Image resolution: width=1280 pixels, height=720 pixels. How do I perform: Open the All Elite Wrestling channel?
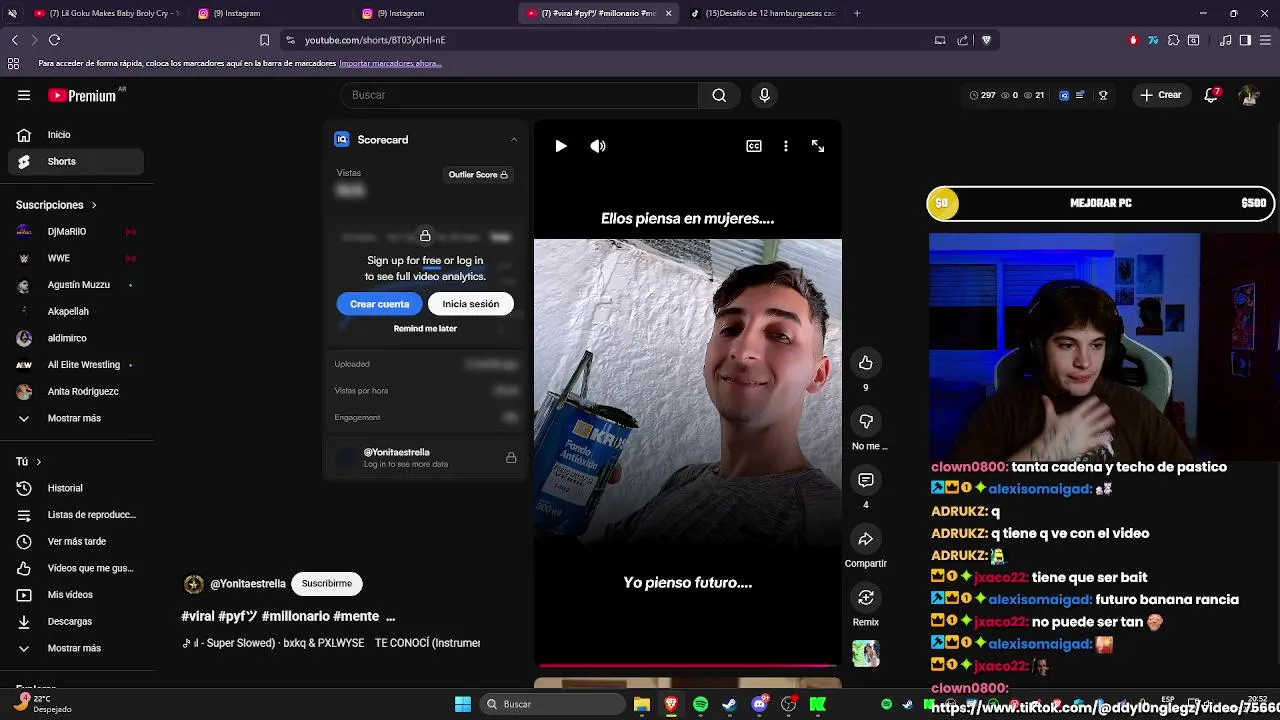76,365
